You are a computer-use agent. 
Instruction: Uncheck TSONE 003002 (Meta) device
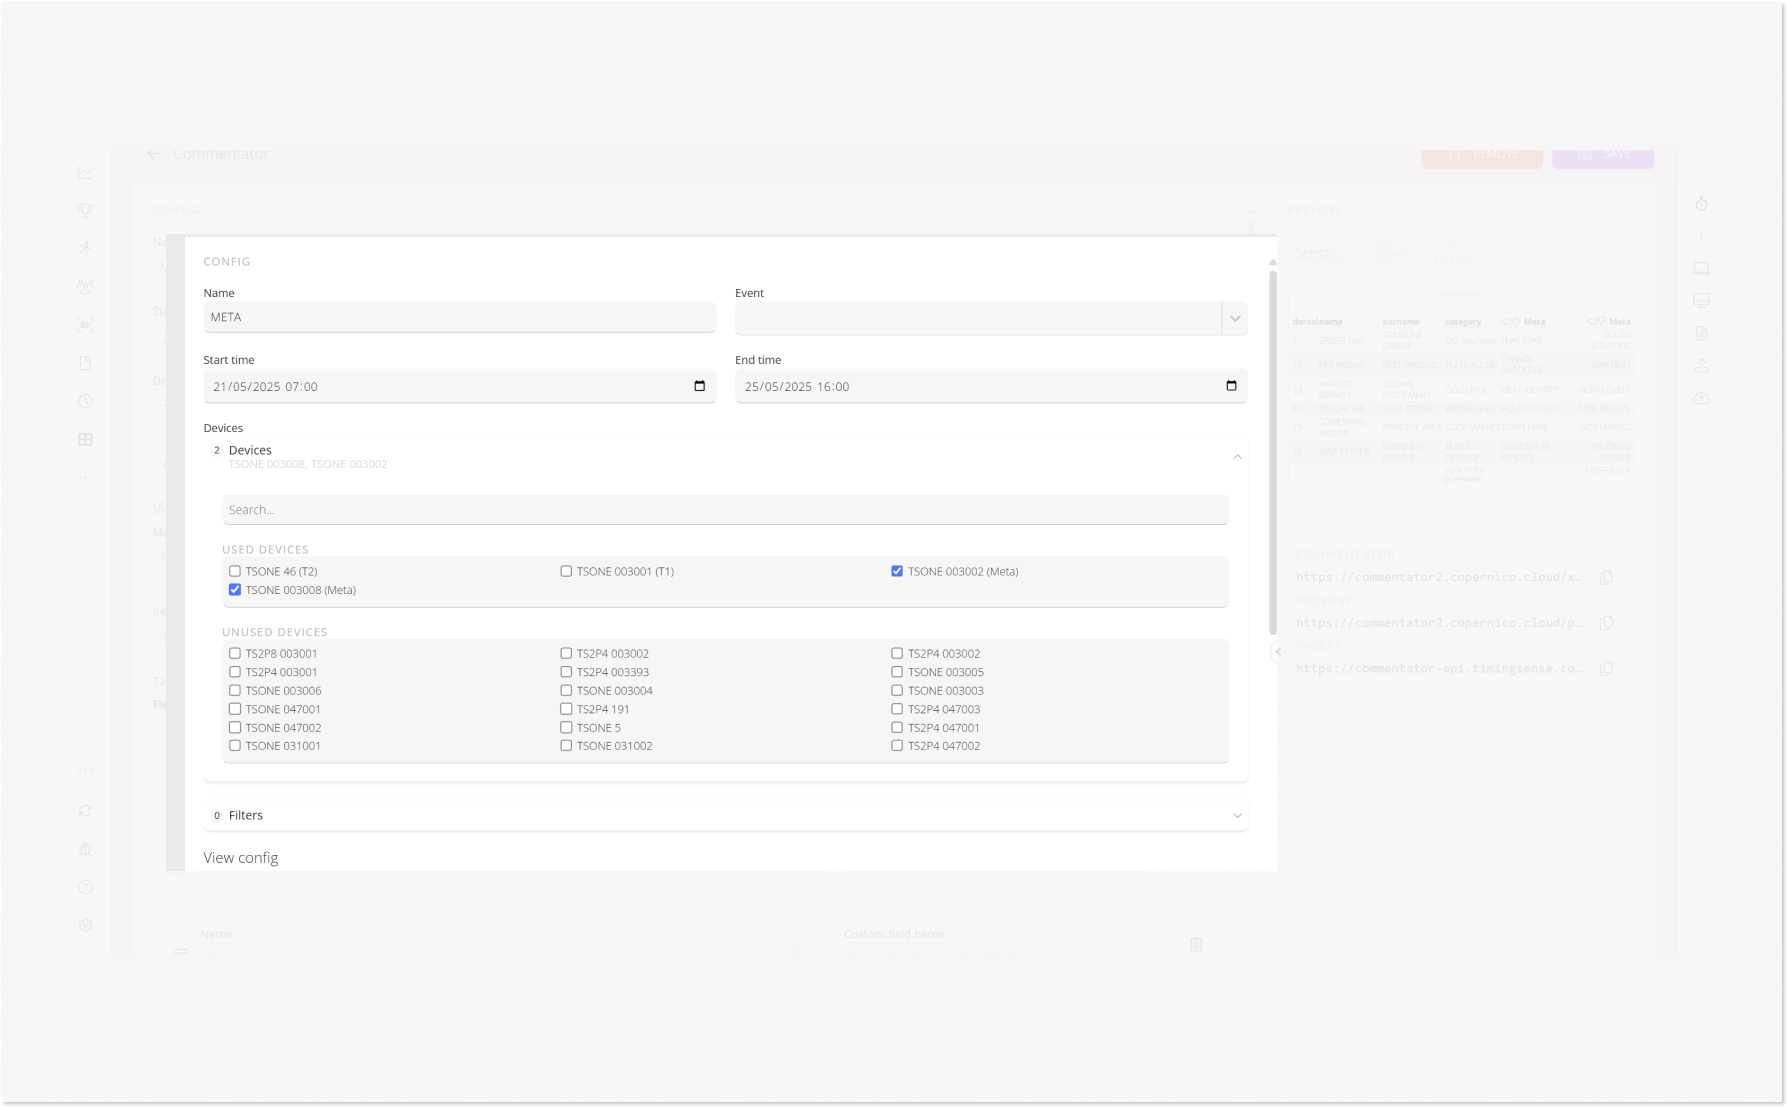point(897,571)
